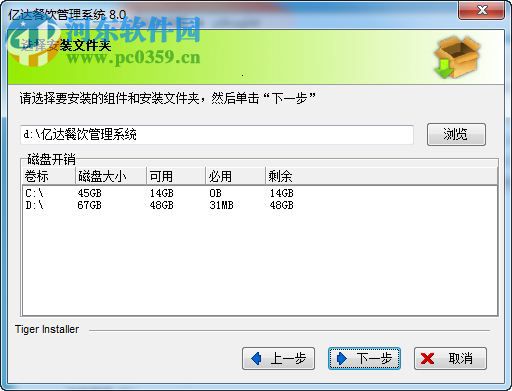Click the Tiger Installer label
Viewport: 512px width, 391px height.
[x=47, y=329]
